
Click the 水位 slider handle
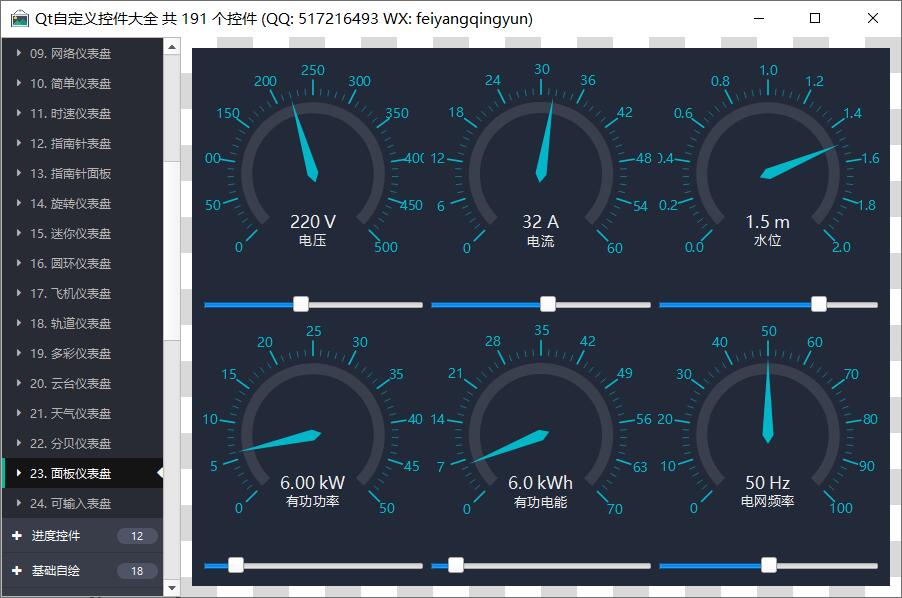click(819, 304)
